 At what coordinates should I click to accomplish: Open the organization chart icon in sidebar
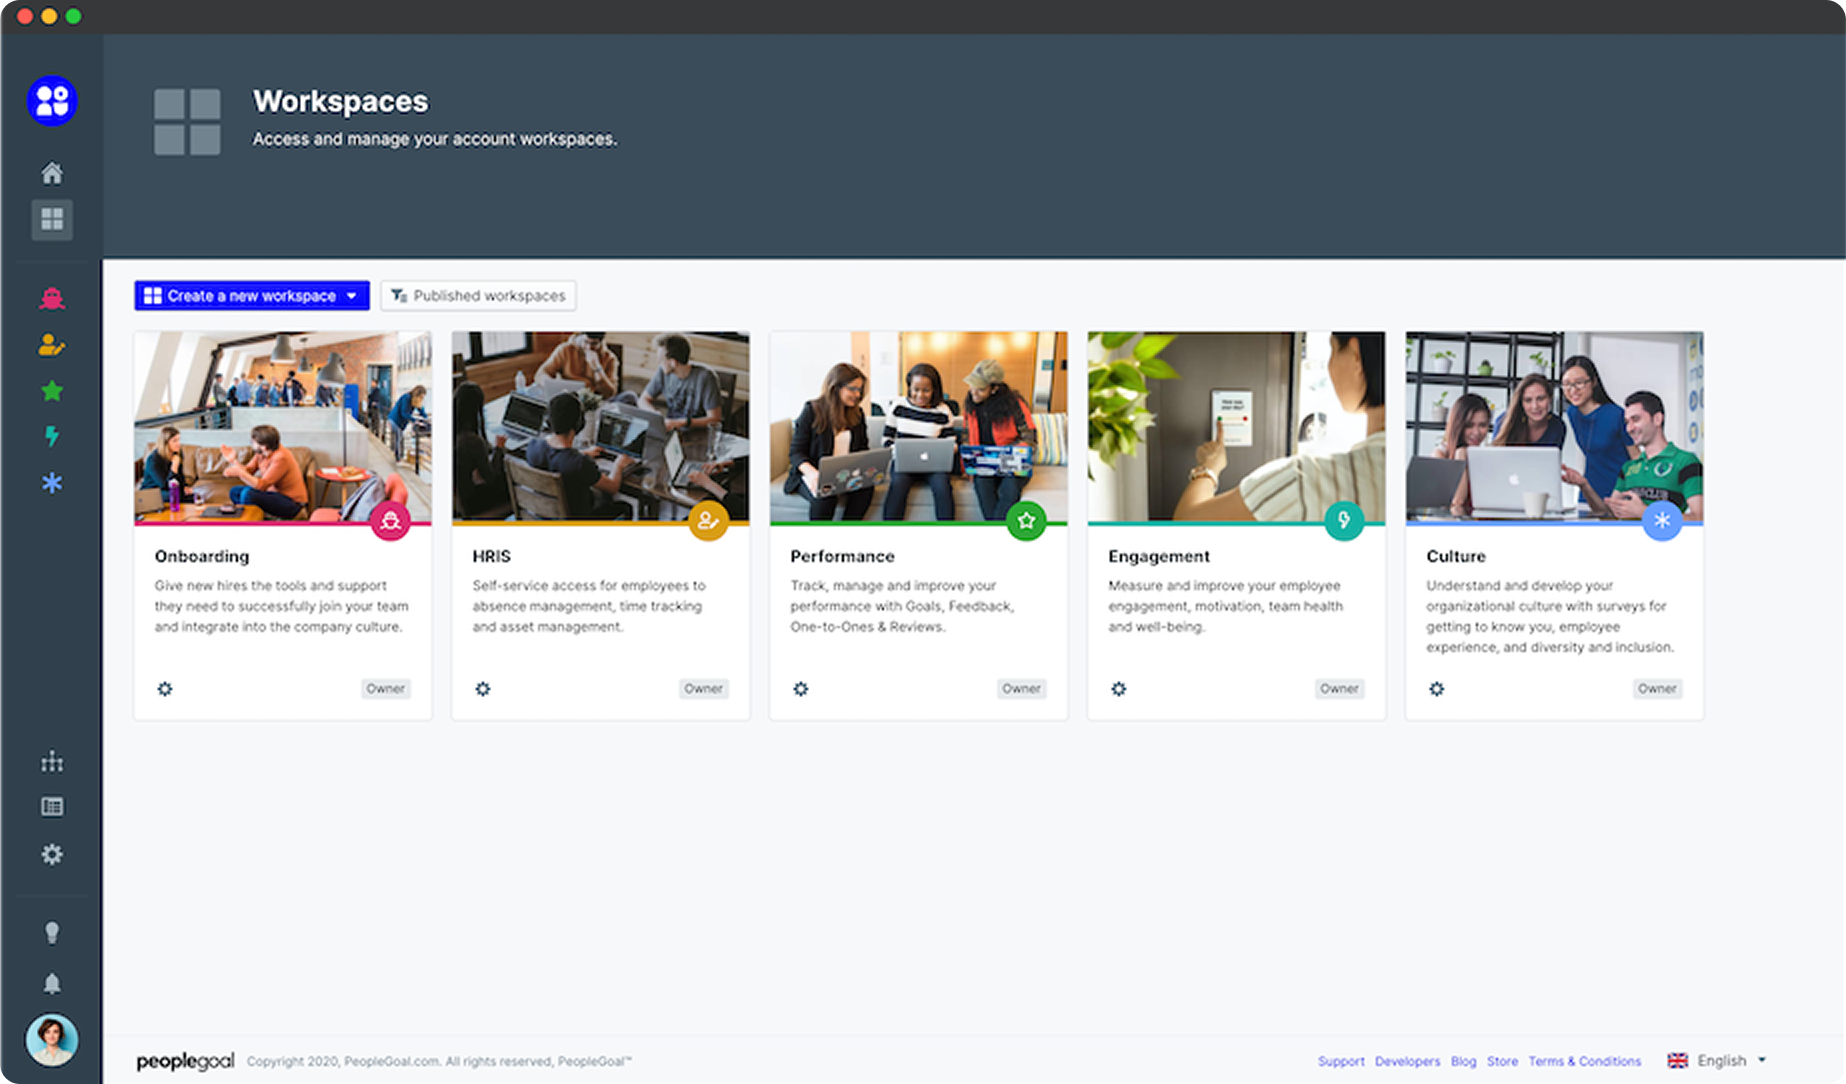[52, 762]
